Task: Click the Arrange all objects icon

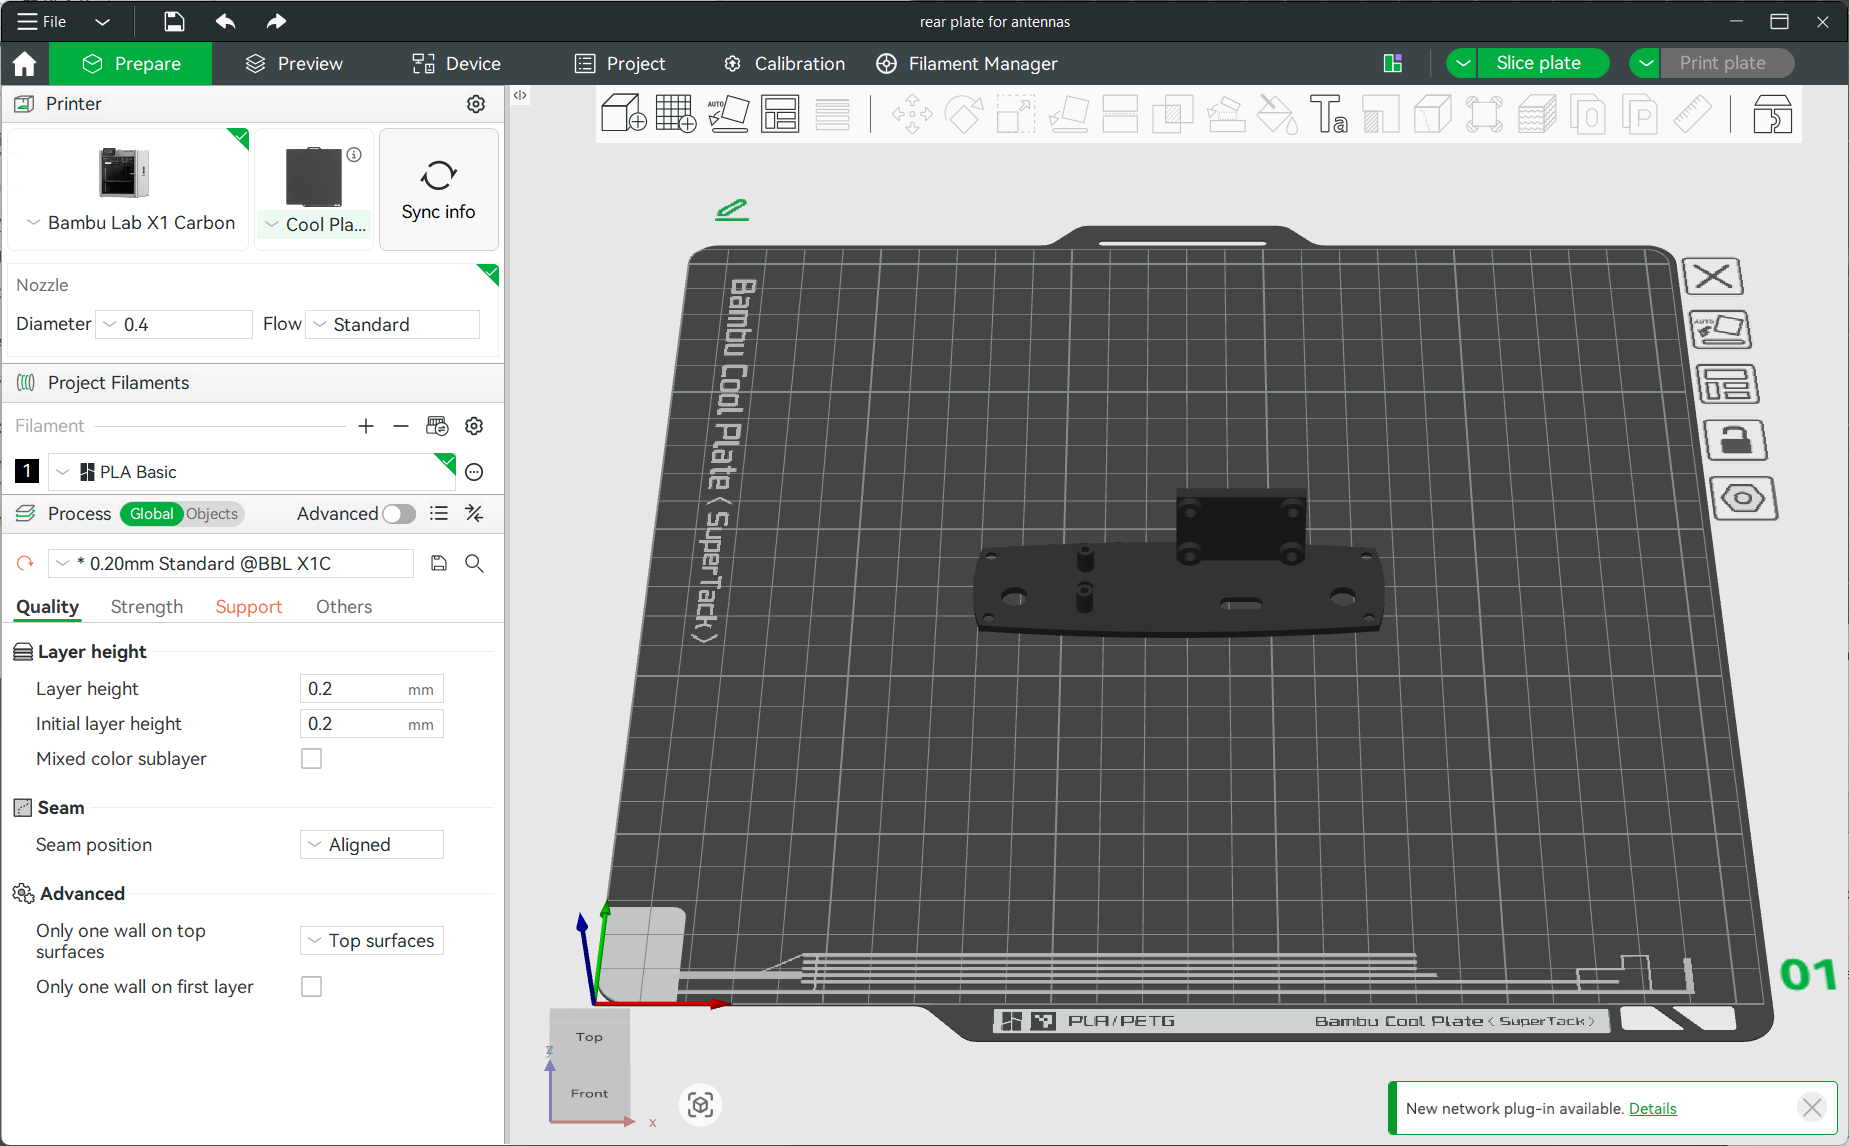Action: click(x=780, y=113)
